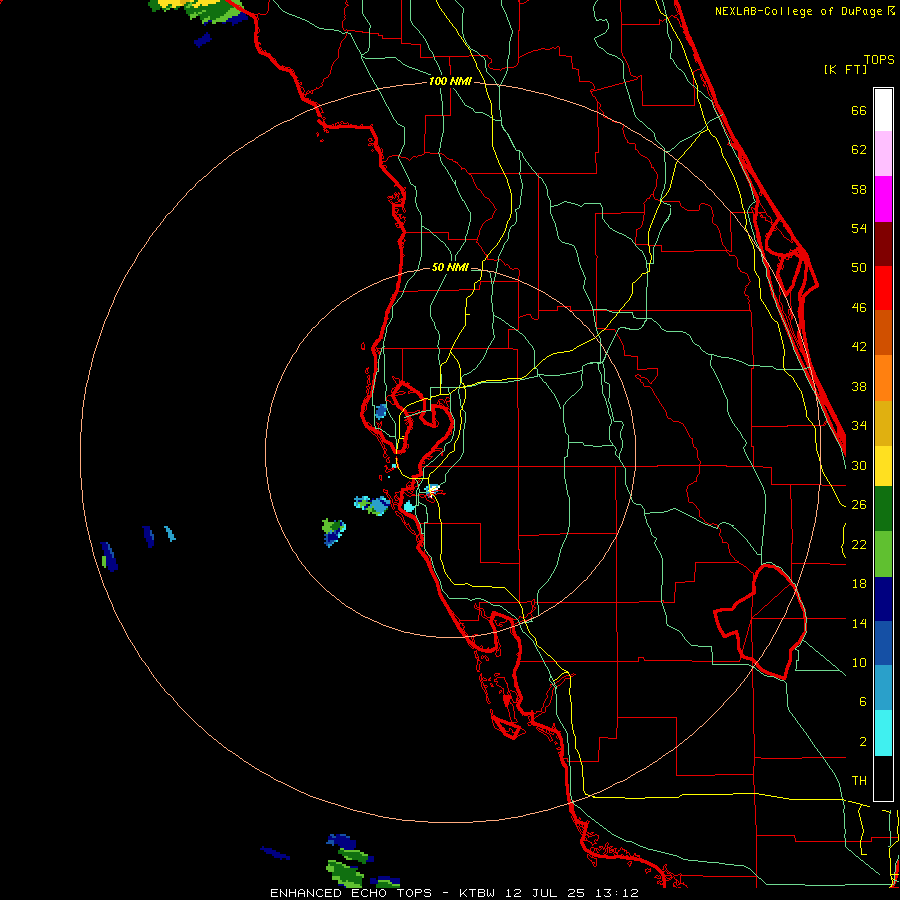Click the NEXLAB-College of DuPage credit text
This screenshot has height=900, width=900.
tap(804, 11)
